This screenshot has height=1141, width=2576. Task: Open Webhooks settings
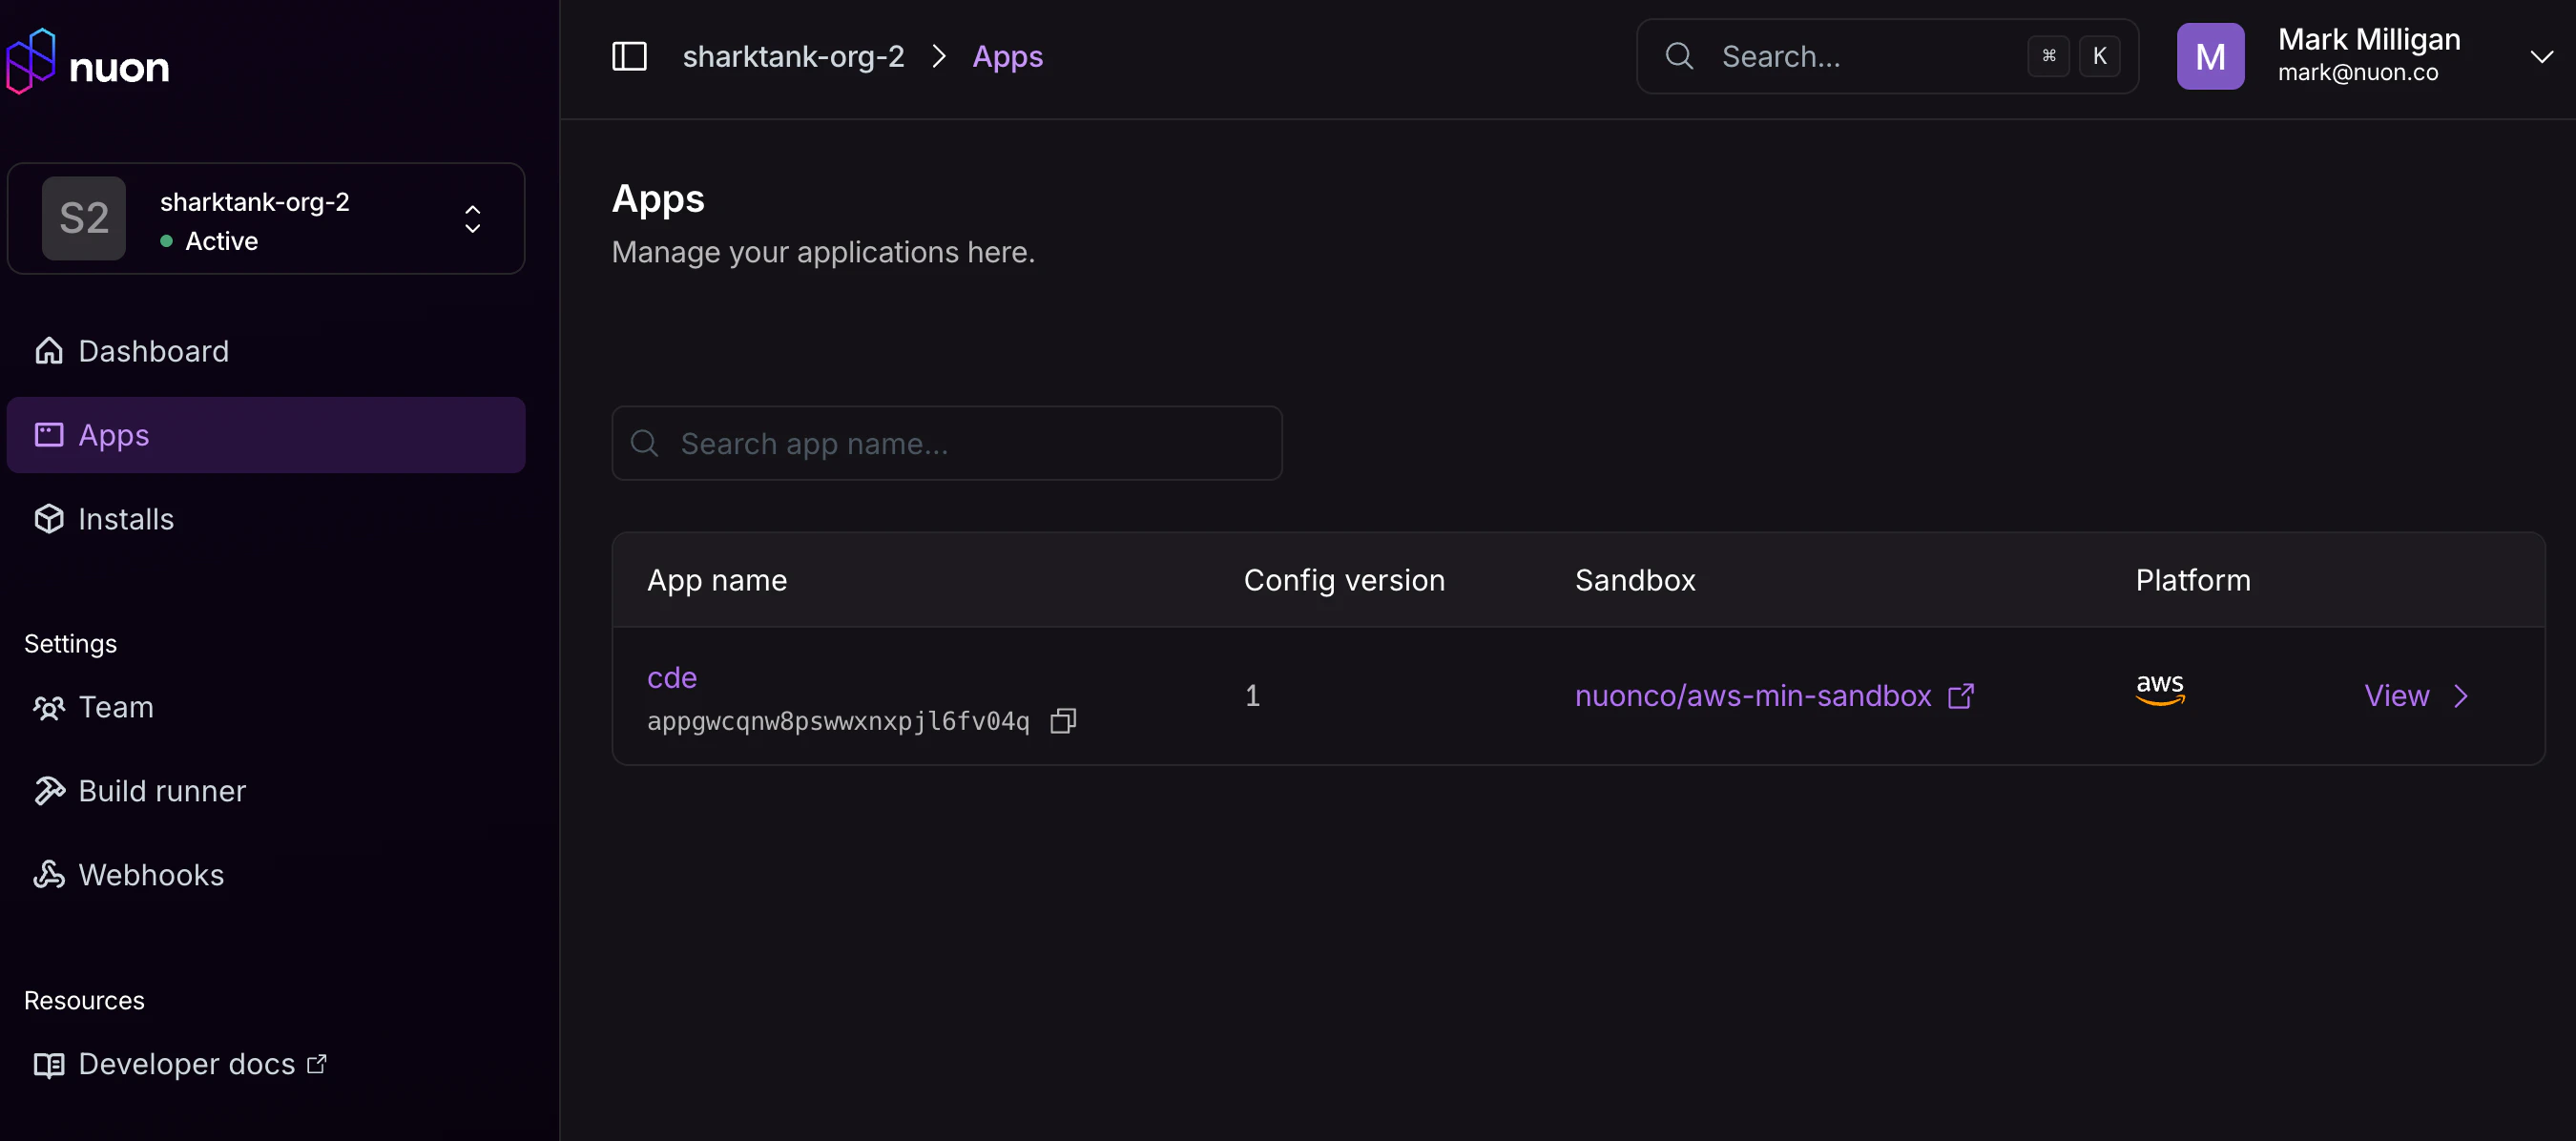tap(266, 875)
